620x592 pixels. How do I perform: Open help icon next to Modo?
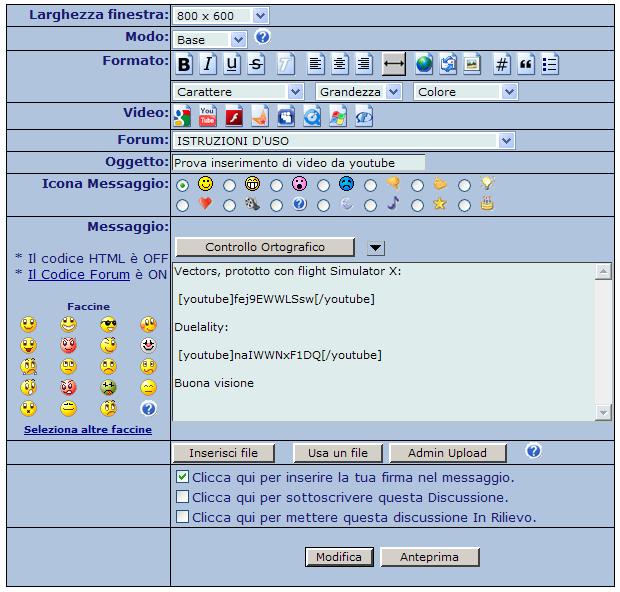[x=263, y=37]
